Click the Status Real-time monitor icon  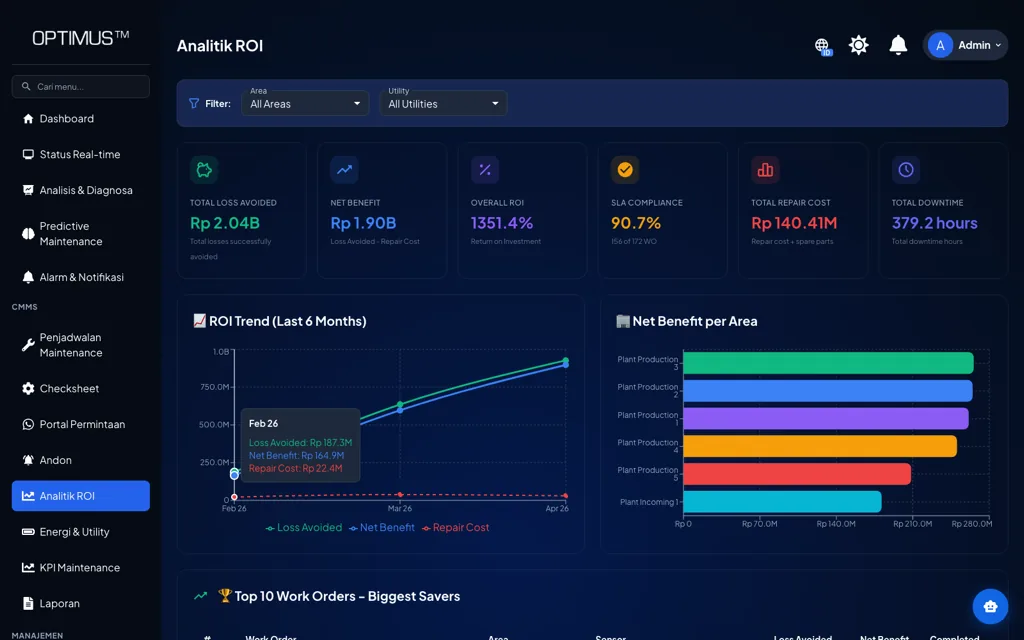[28, 154]
